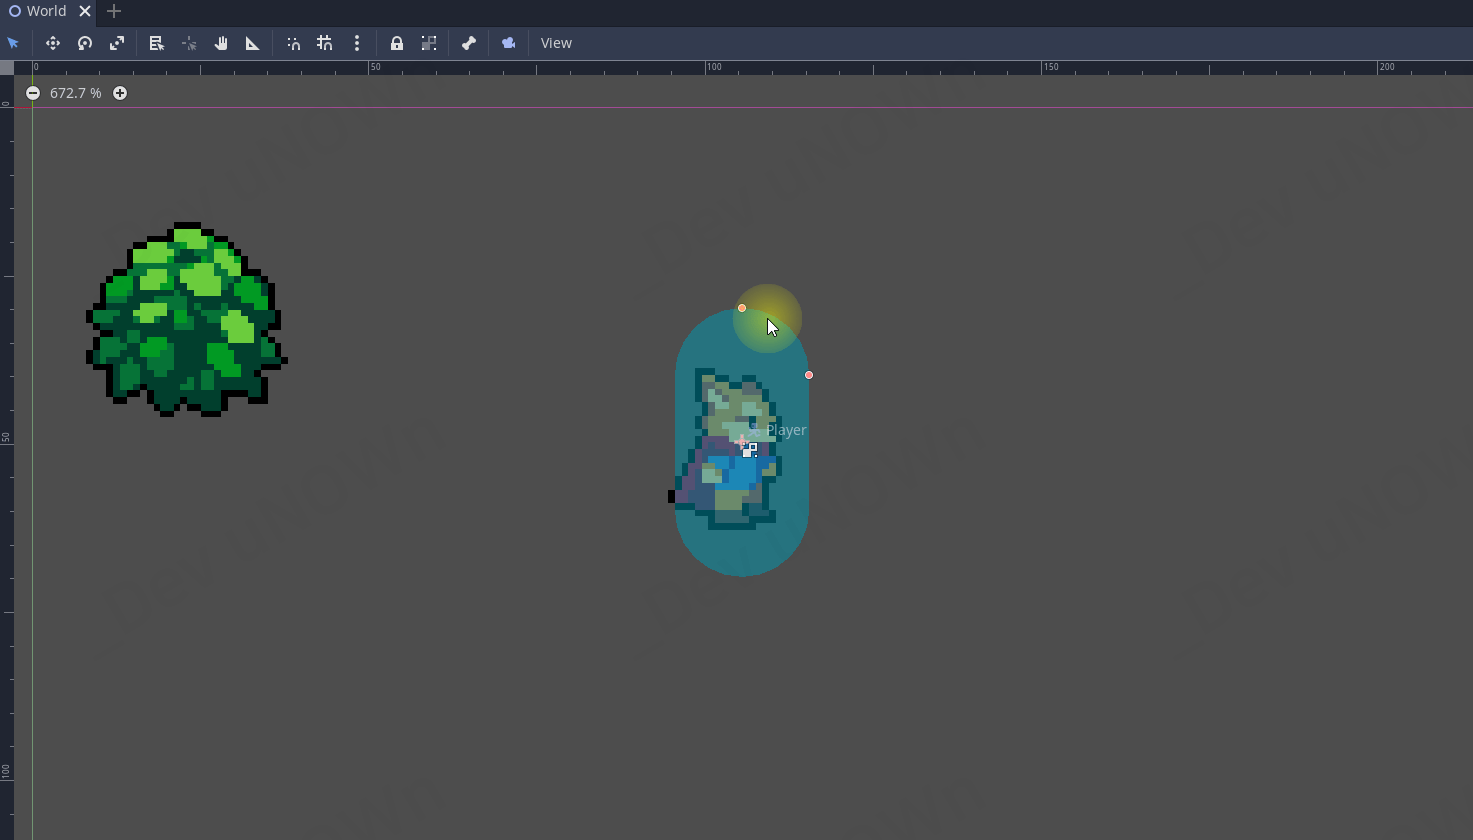
Task: Activate the Scale mode tool
Action: coord(117,43)
